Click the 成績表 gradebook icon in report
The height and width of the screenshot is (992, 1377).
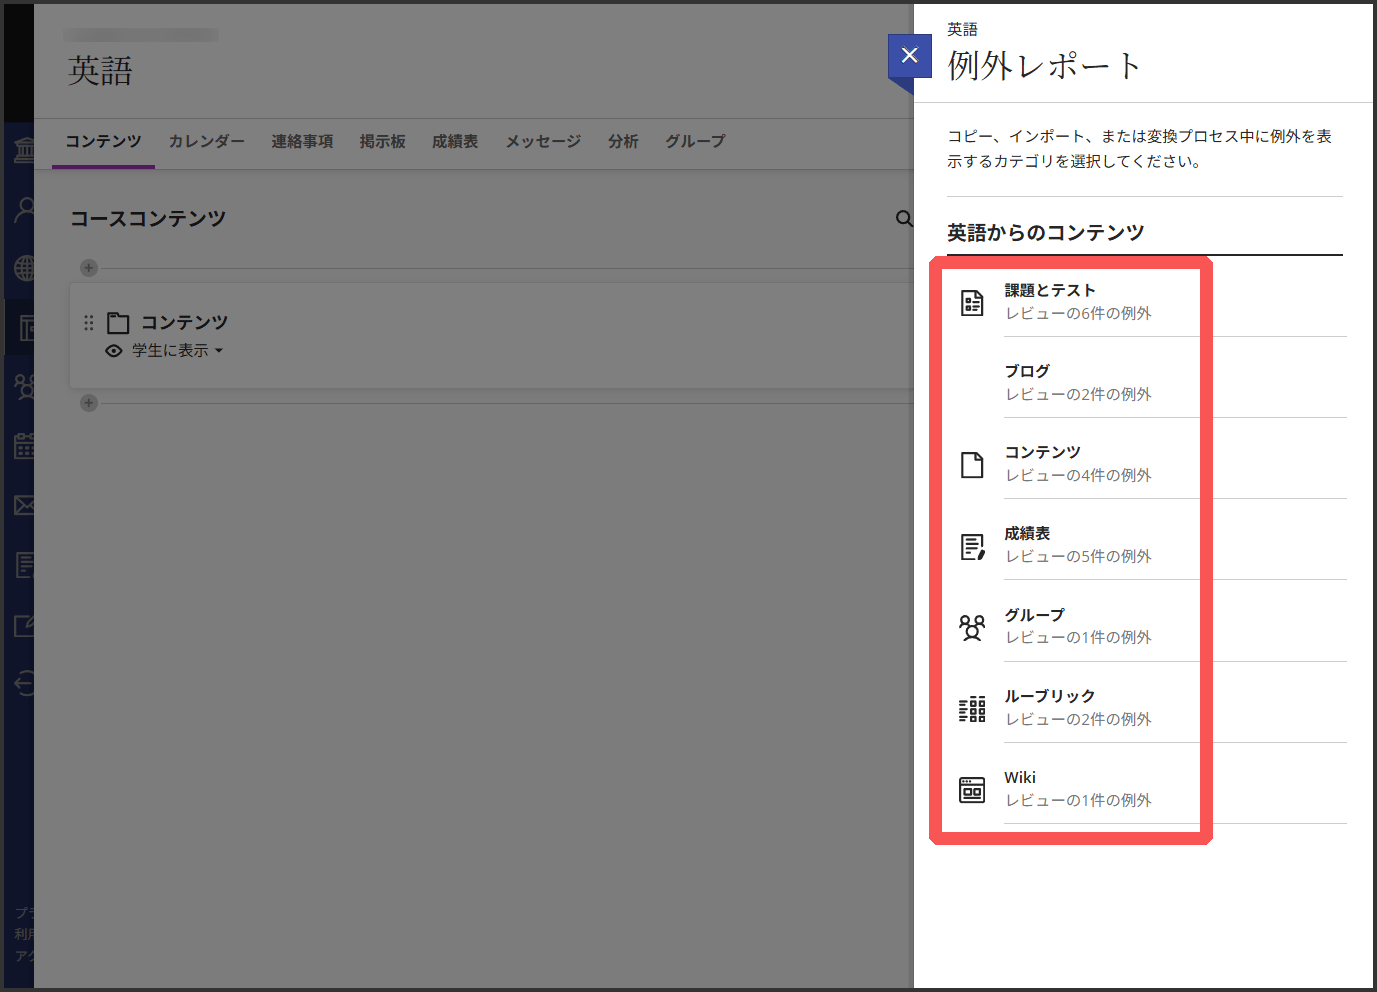(972, 546)
